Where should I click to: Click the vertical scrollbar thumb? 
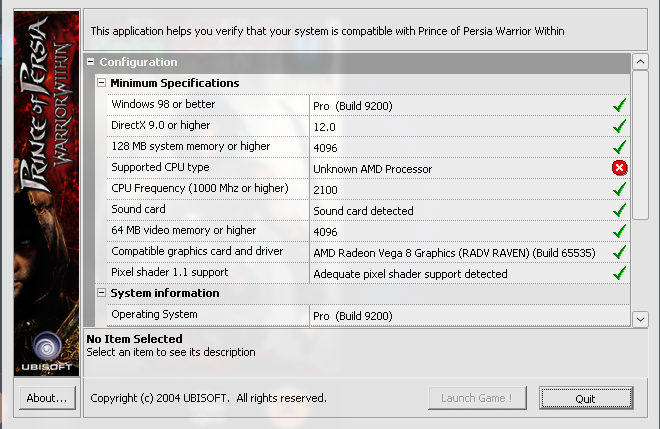[x=640, y=145]
